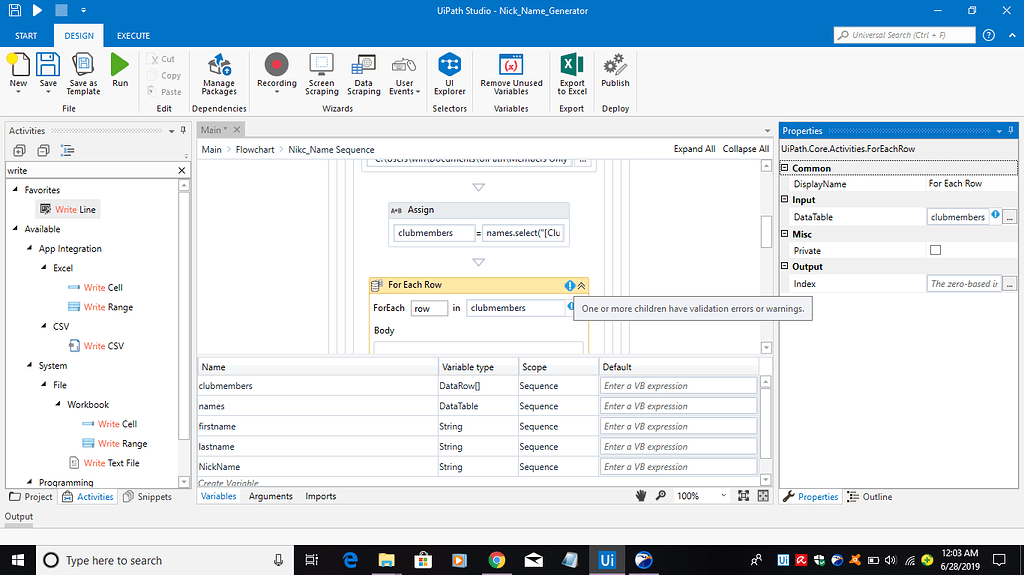This screenshot has height=575, width=1024.
Task: Open the Data Scraping wizard
Action: click(363, 74)
